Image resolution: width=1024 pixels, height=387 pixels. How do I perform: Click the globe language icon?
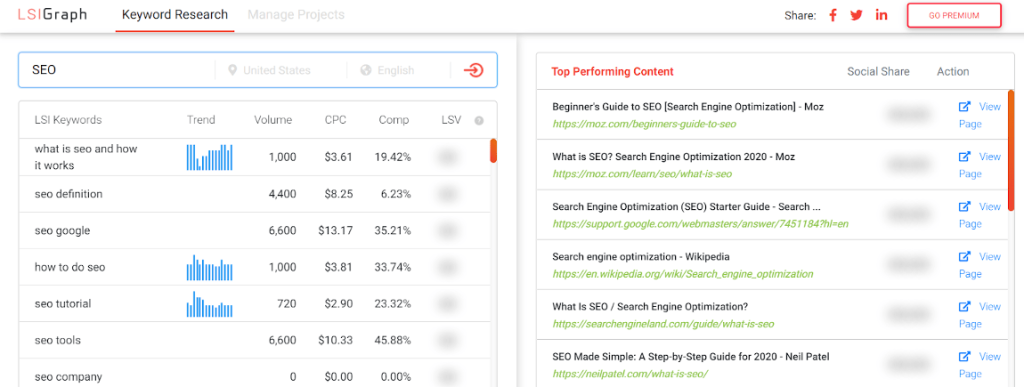366,70
